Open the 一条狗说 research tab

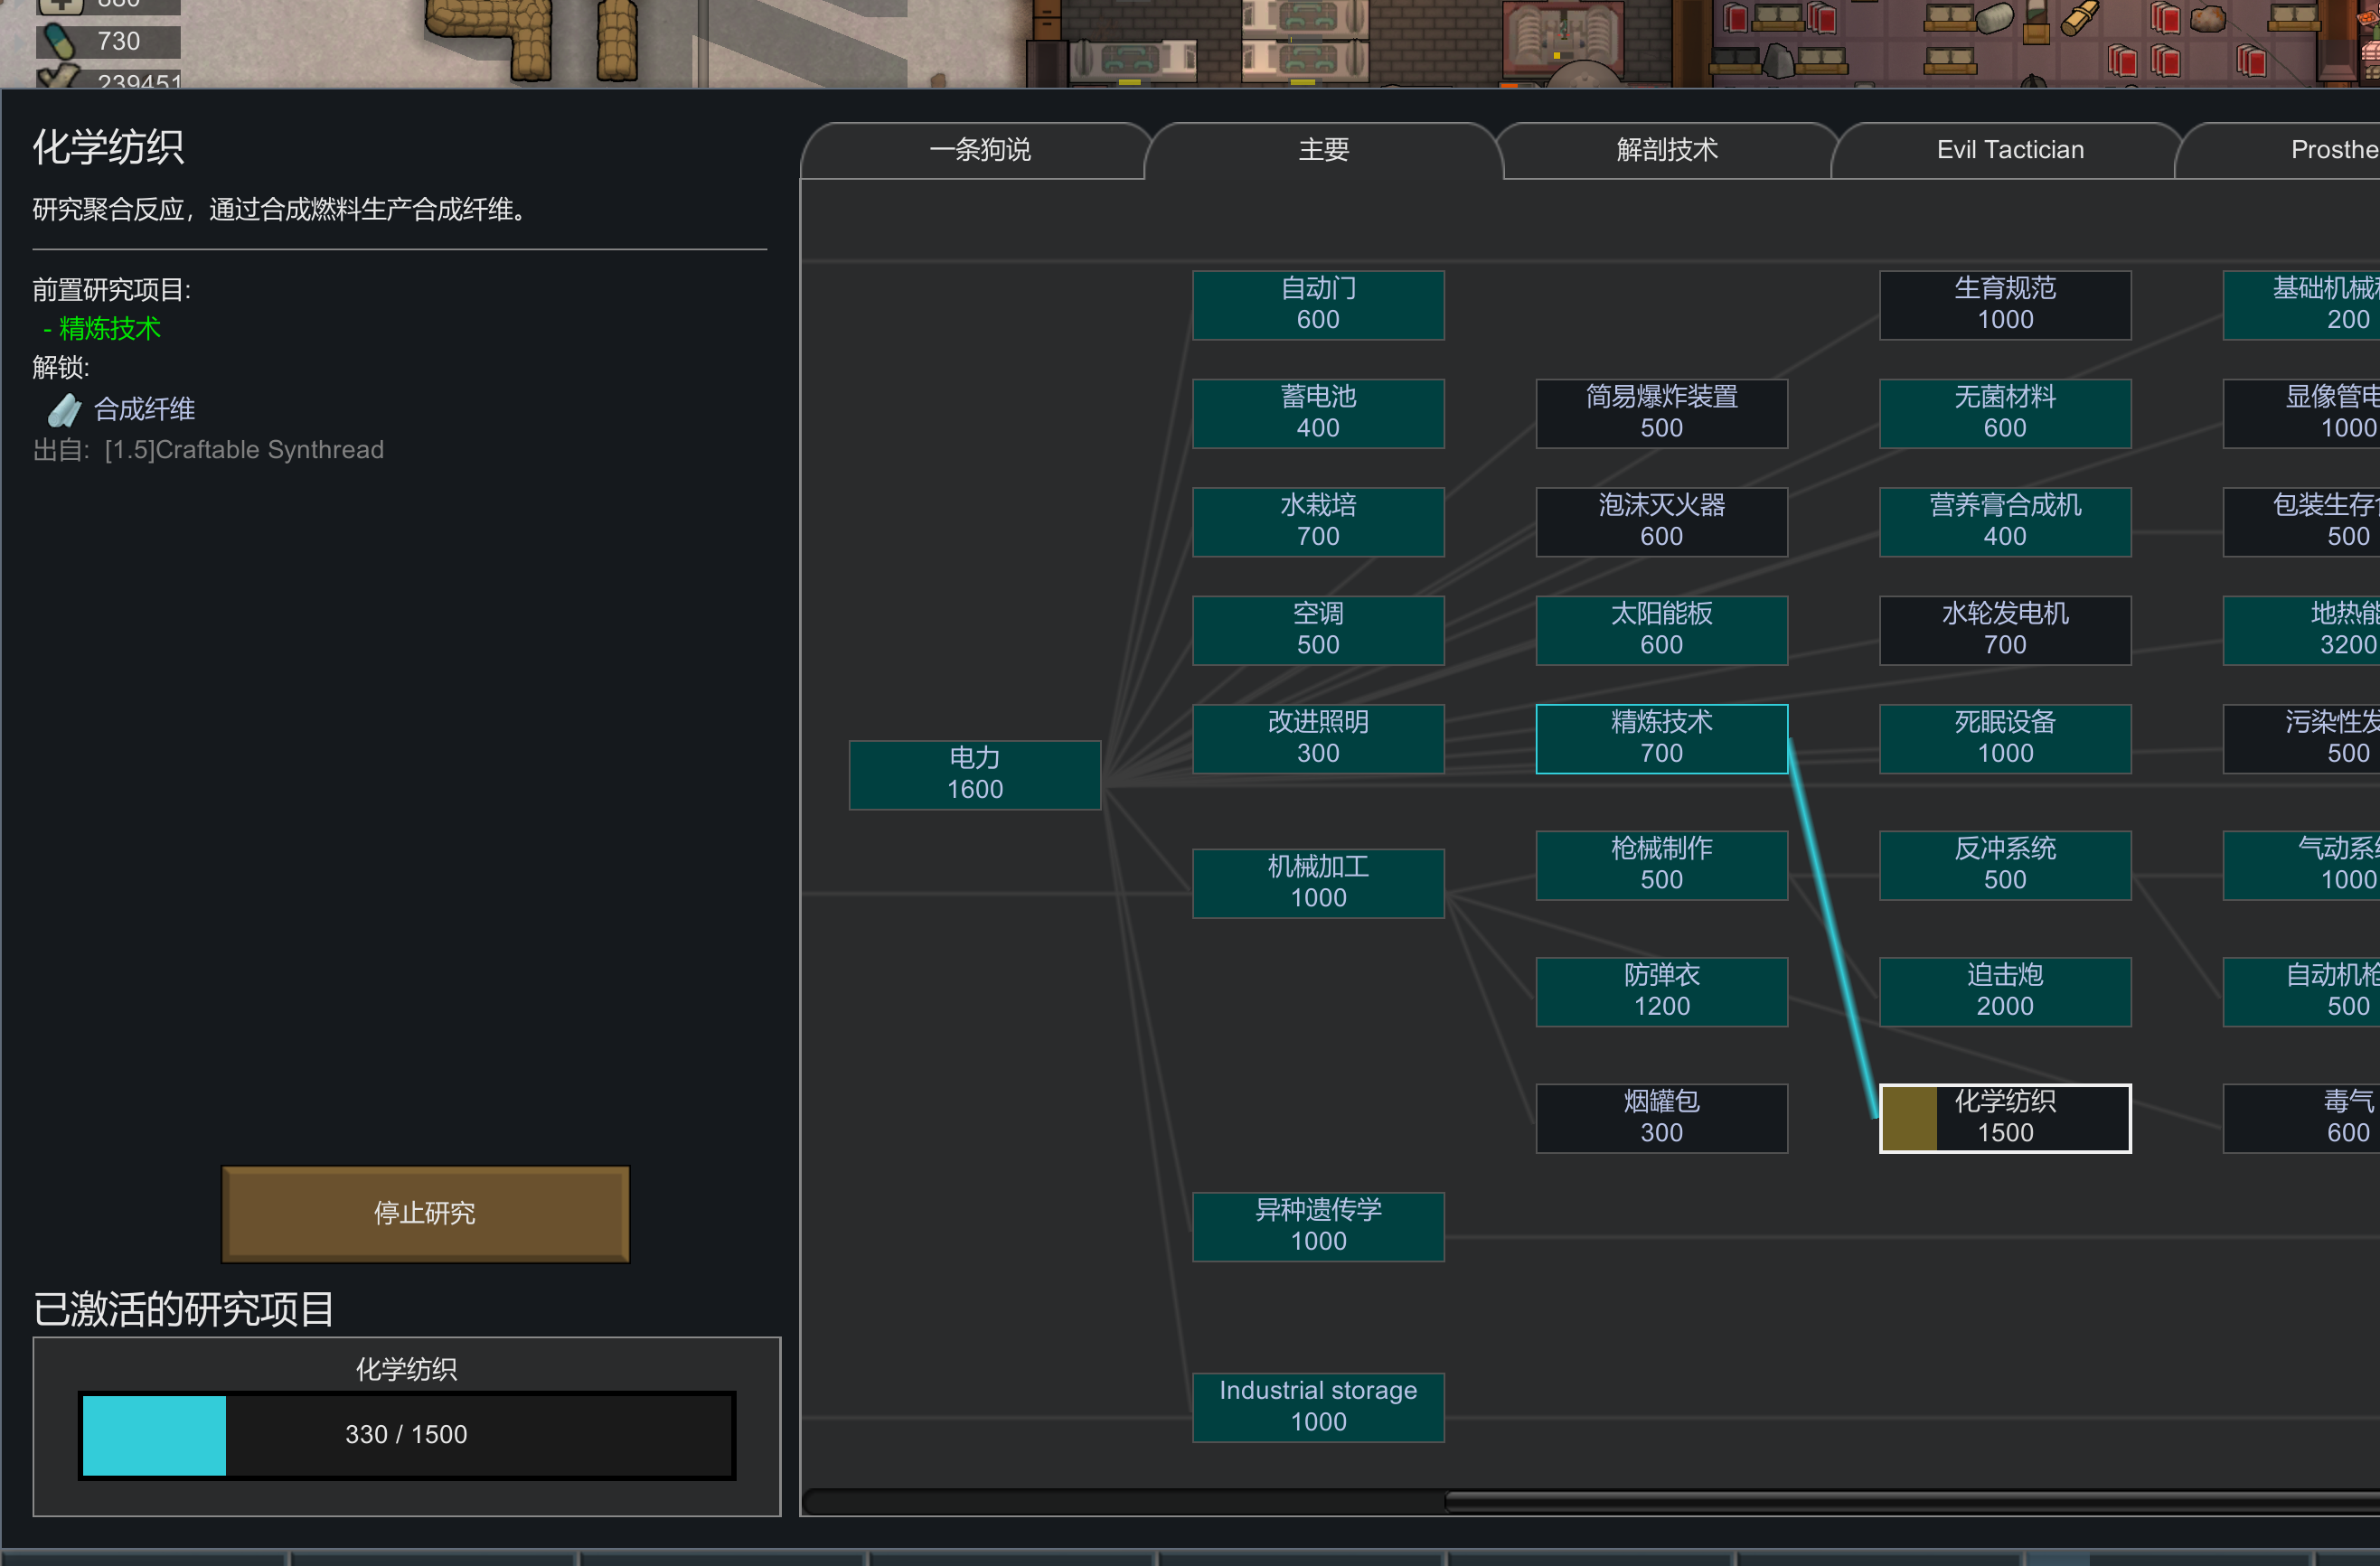pos(979,150)
